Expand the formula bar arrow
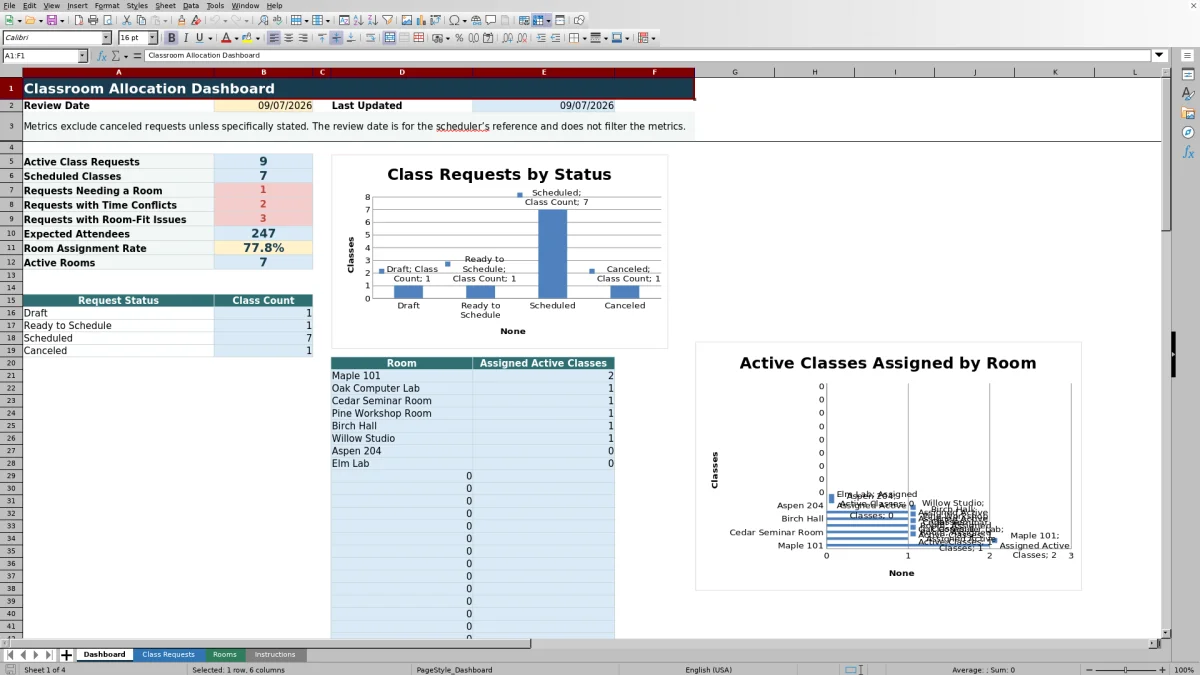 click(x=1159, y=56)
